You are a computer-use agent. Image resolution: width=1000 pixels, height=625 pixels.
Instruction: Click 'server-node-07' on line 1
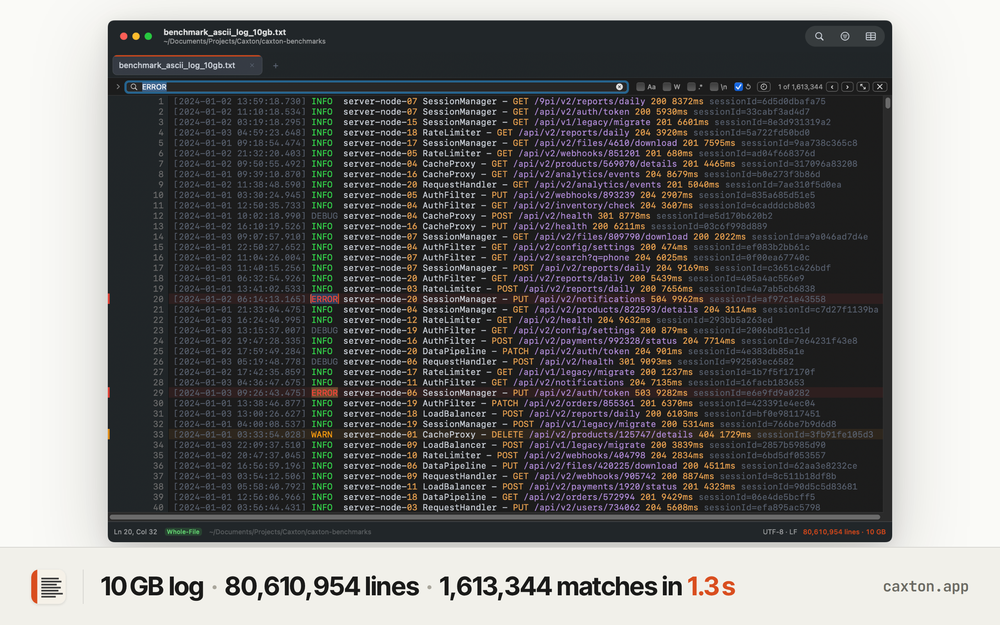pos(380,101)
